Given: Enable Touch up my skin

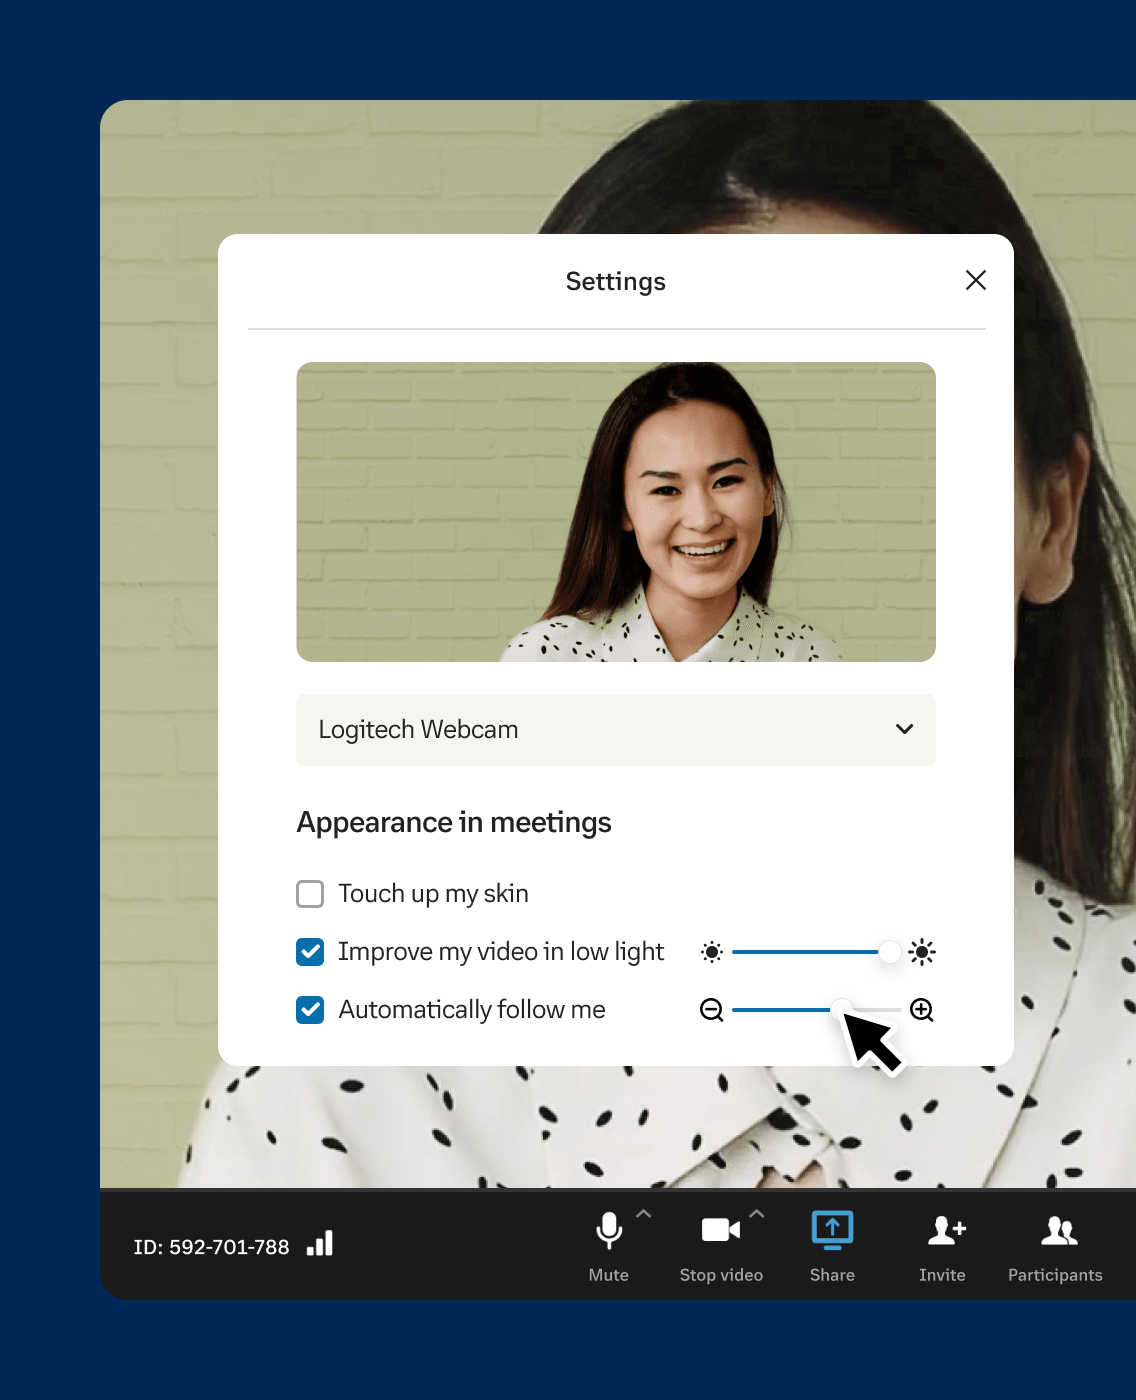Looking at the screenshot, I should (310, 894).
